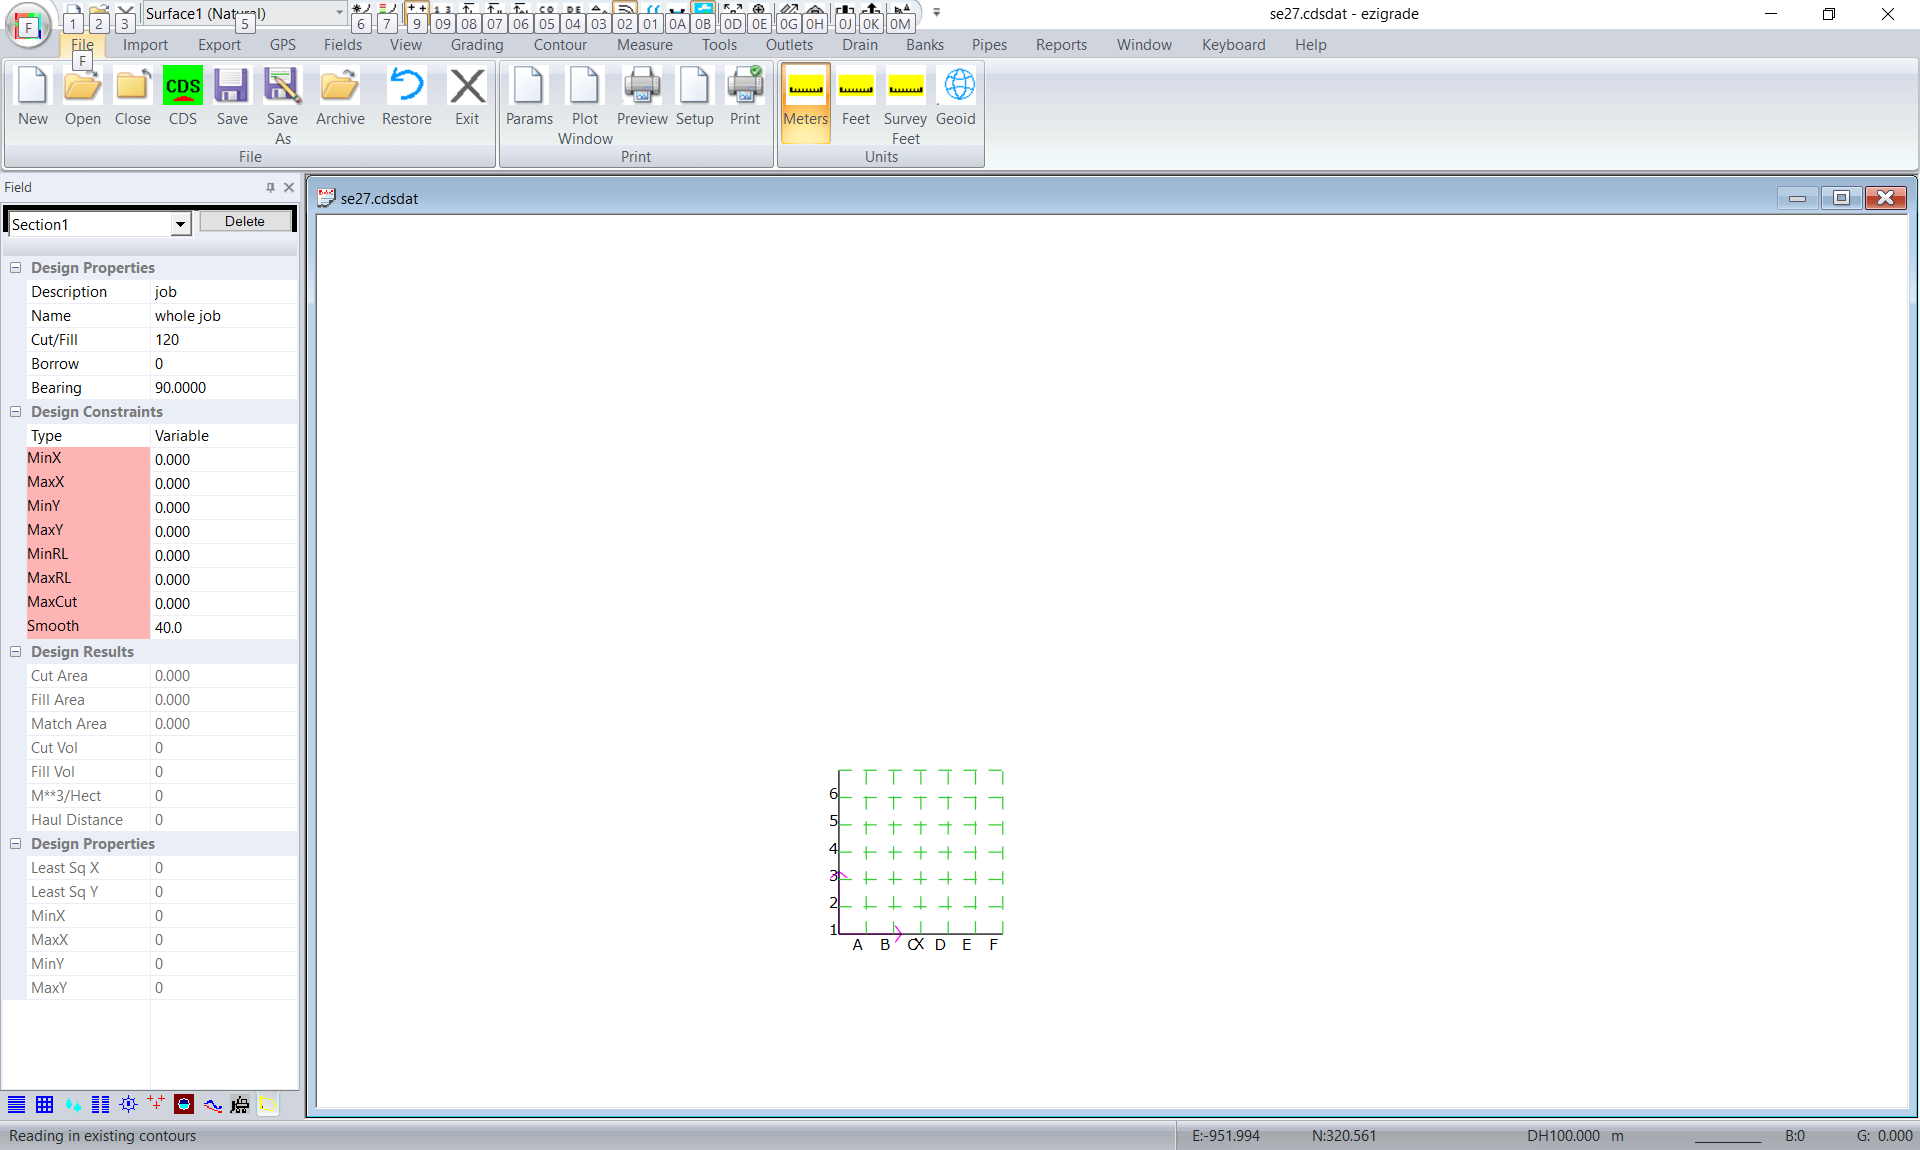Click the Params print button
Image resolution: width=1920 pixels, height=1150 pixels.
(x=529, y=97)
